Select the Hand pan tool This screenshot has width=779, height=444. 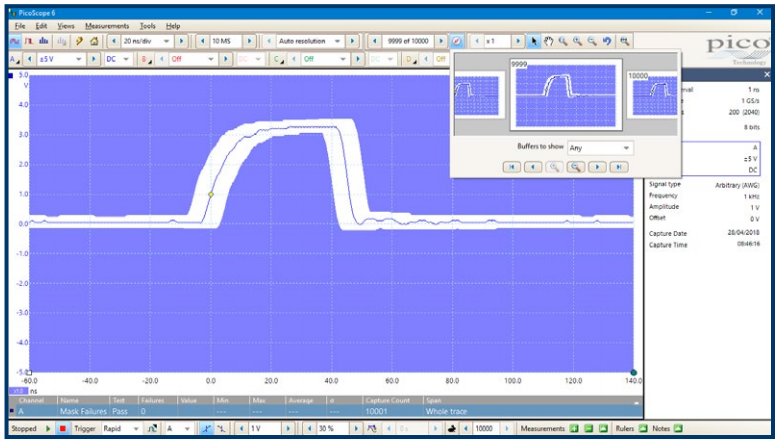pyautogui.click(x=548, y=41)
